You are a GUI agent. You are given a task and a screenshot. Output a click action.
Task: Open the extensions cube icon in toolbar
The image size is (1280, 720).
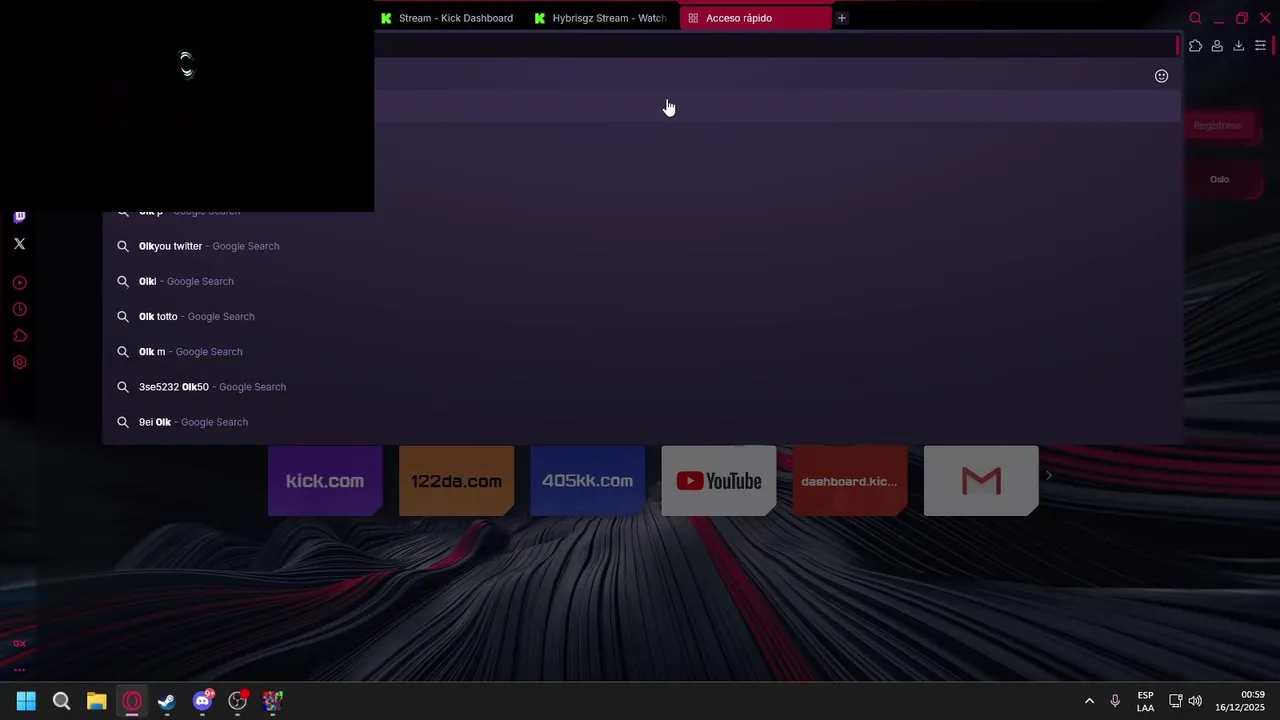coord(1195,46)
